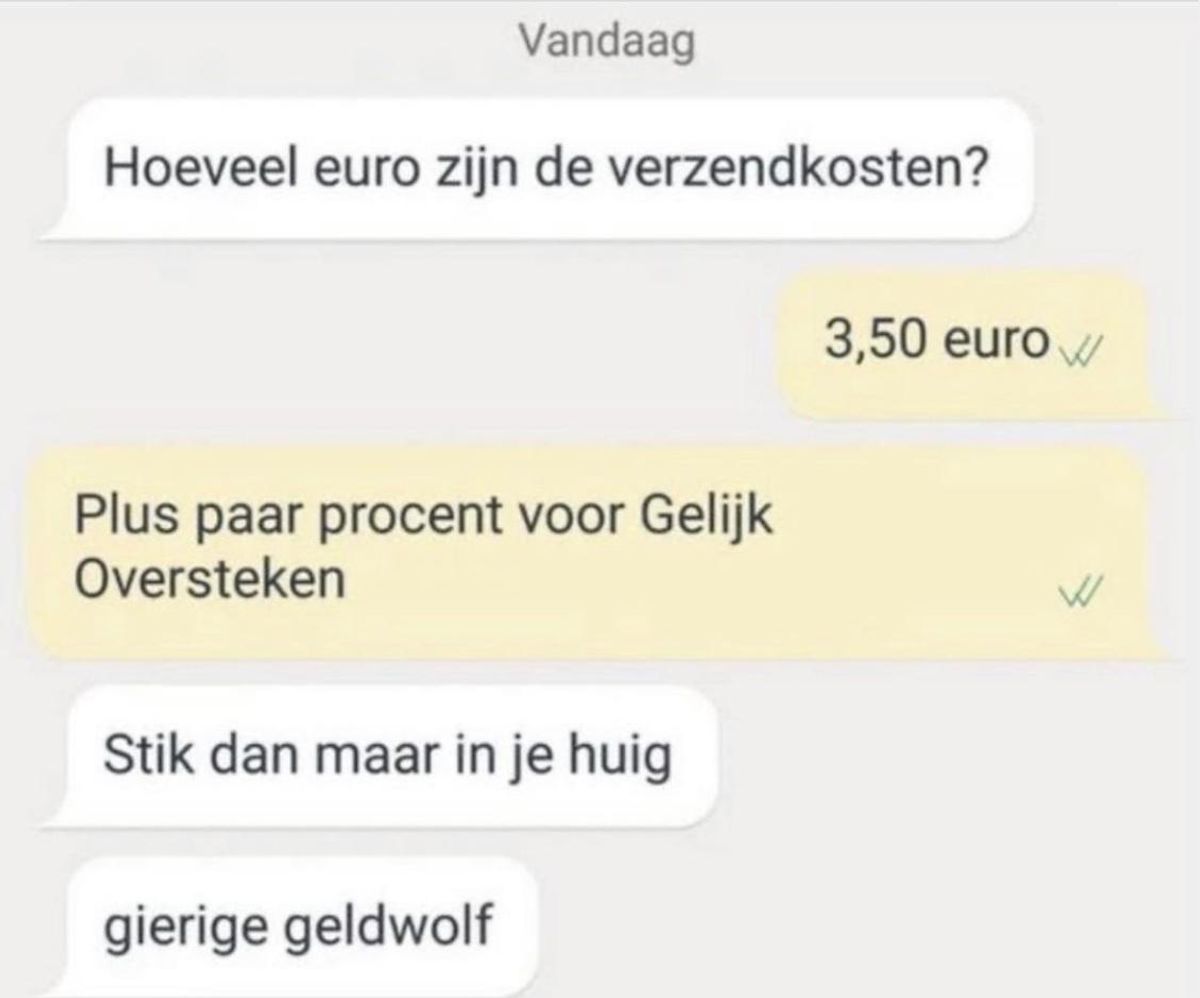Click the double-check read receipt on 3,50 euro
The width and height of the screenshot is (1200, 998).
point(1078,350)
